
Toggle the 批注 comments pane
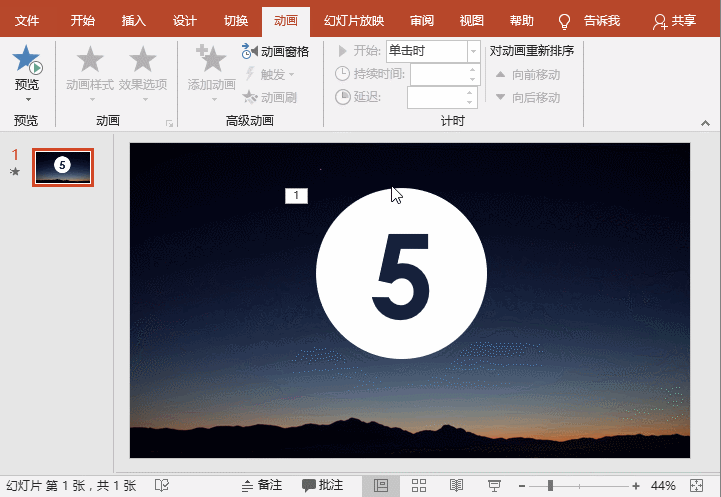(x=322, y=485)
